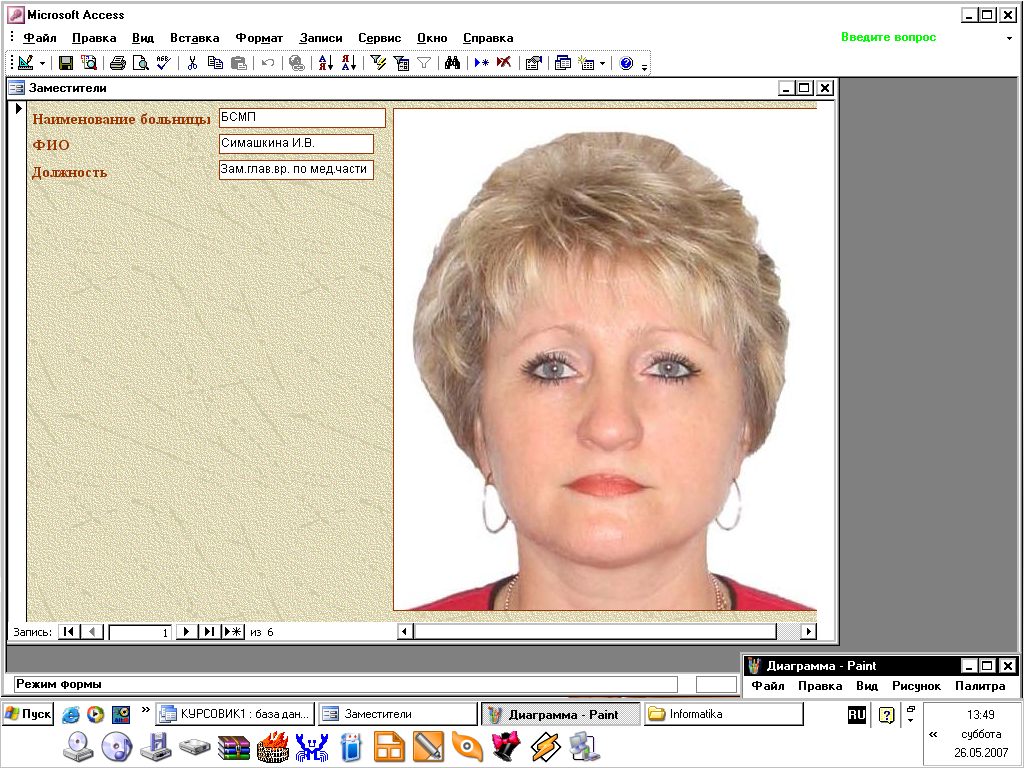Viewport: 1024px width, 768px height.
Task: Click the Find binoculars icon
Action: pyautogui.click(x=452, y=63)
